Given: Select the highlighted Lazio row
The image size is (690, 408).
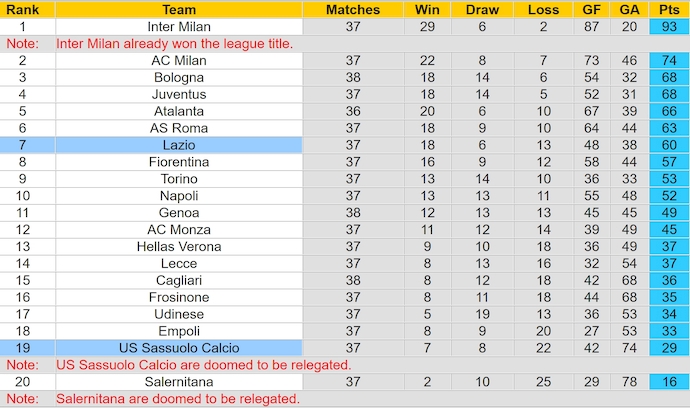Looking at the screenshot, I should 179,145.
